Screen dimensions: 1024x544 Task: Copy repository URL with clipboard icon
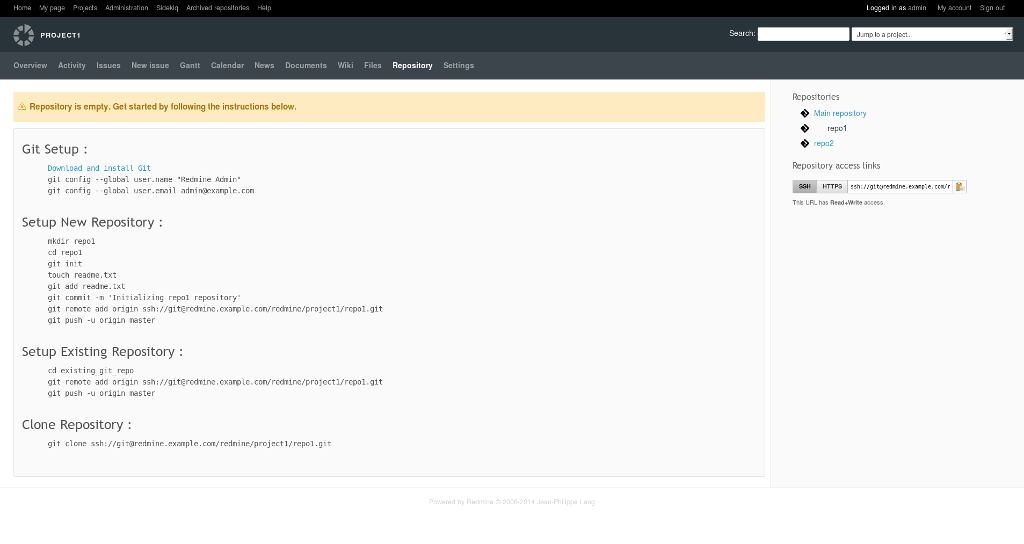point(959,187)
